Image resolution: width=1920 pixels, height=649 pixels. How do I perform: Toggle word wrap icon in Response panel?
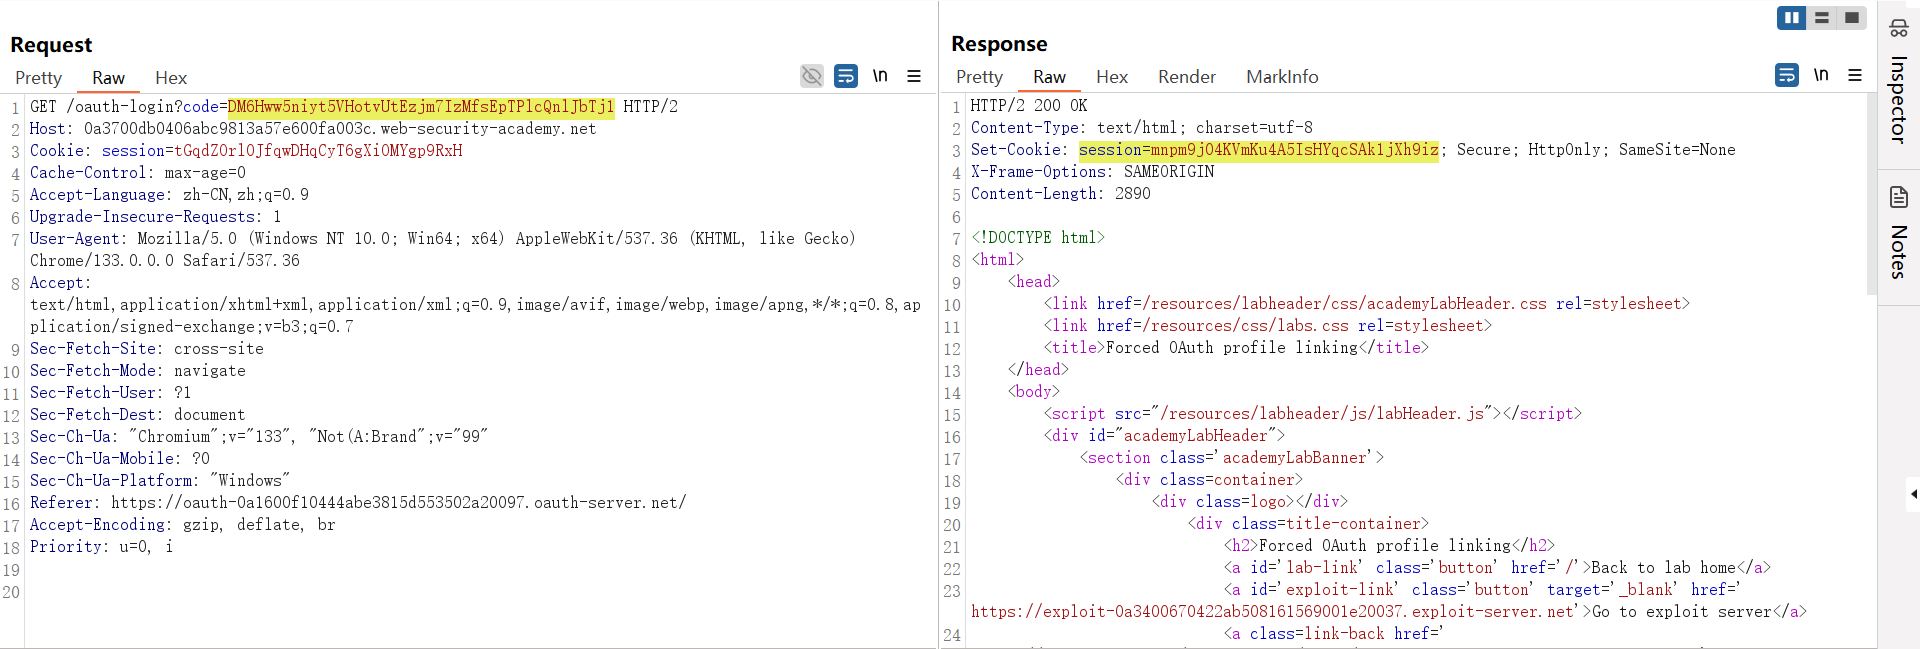tap(1787, 75)
